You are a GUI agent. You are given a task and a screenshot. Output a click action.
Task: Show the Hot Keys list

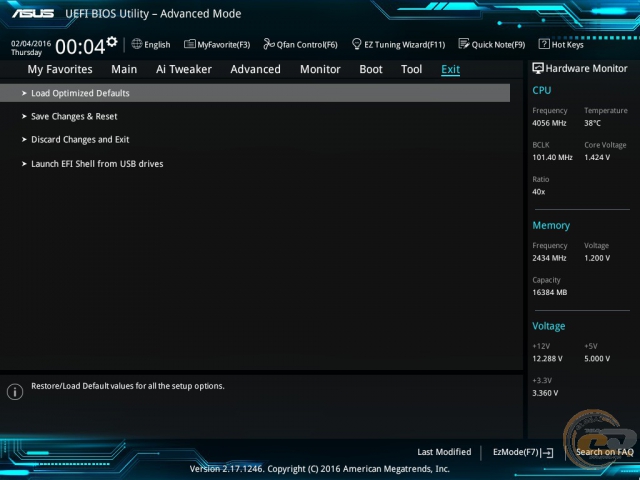coord(567,44)
